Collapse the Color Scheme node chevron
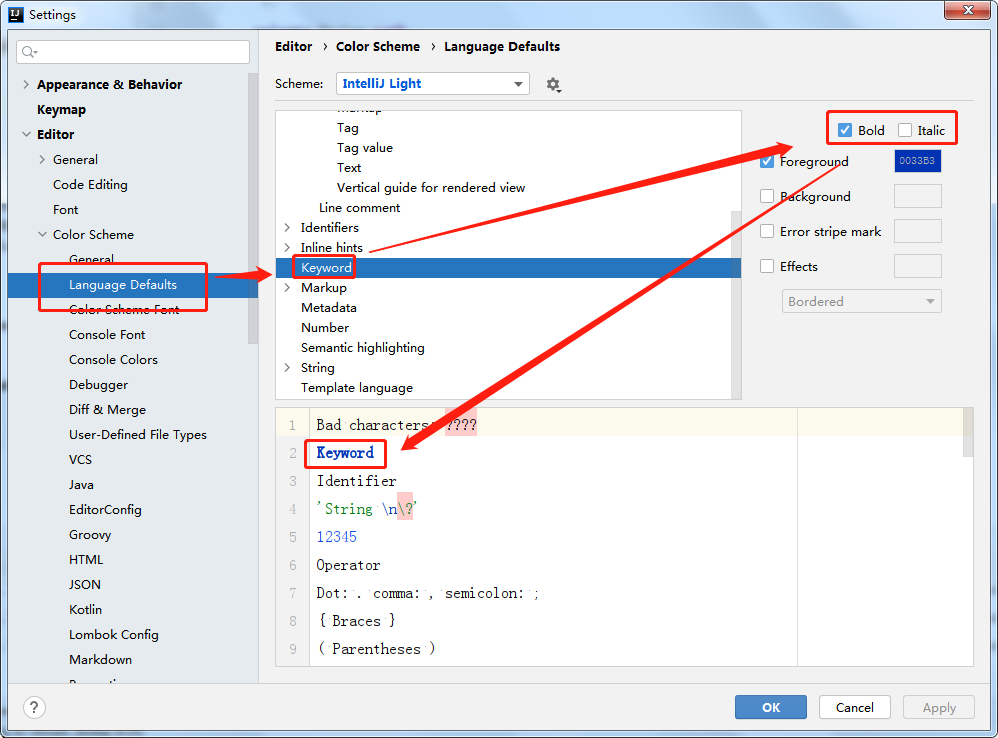 42,235
